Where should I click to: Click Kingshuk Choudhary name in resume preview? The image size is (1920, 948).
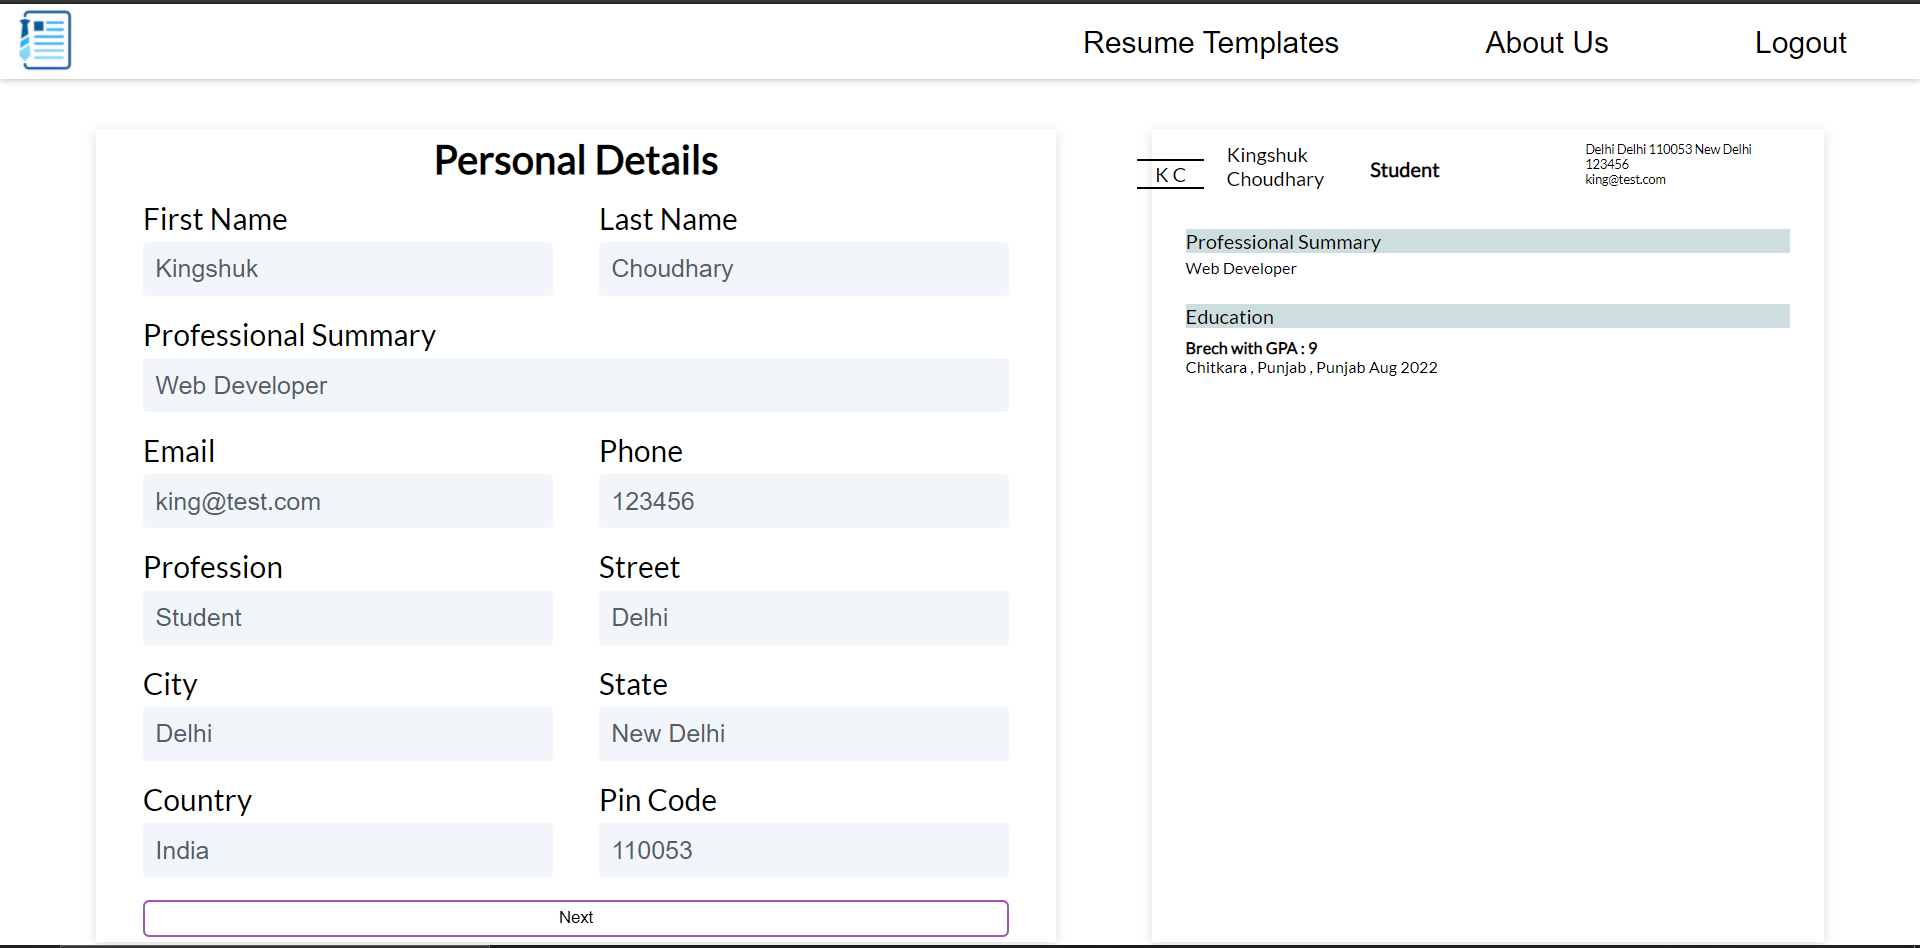pos(1275,167)
